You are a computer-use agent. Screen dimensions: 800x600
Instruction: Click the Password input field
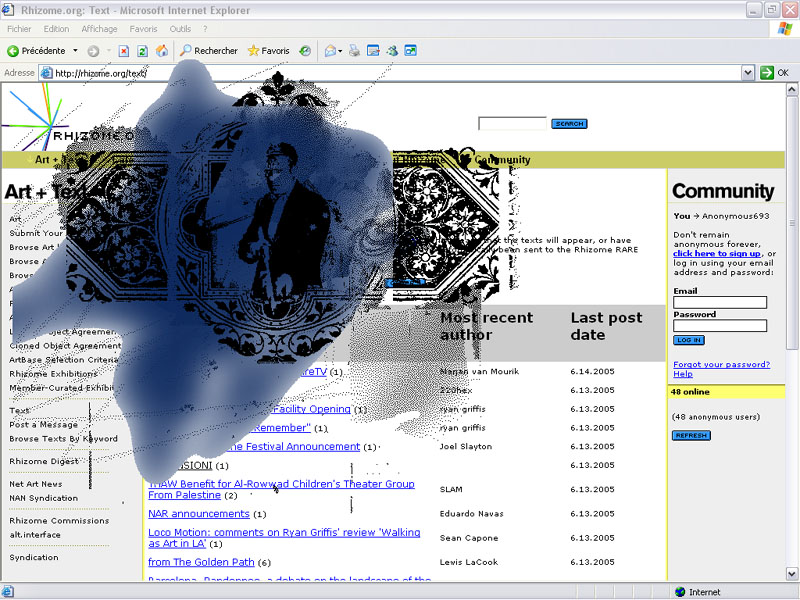click(720, 326)
